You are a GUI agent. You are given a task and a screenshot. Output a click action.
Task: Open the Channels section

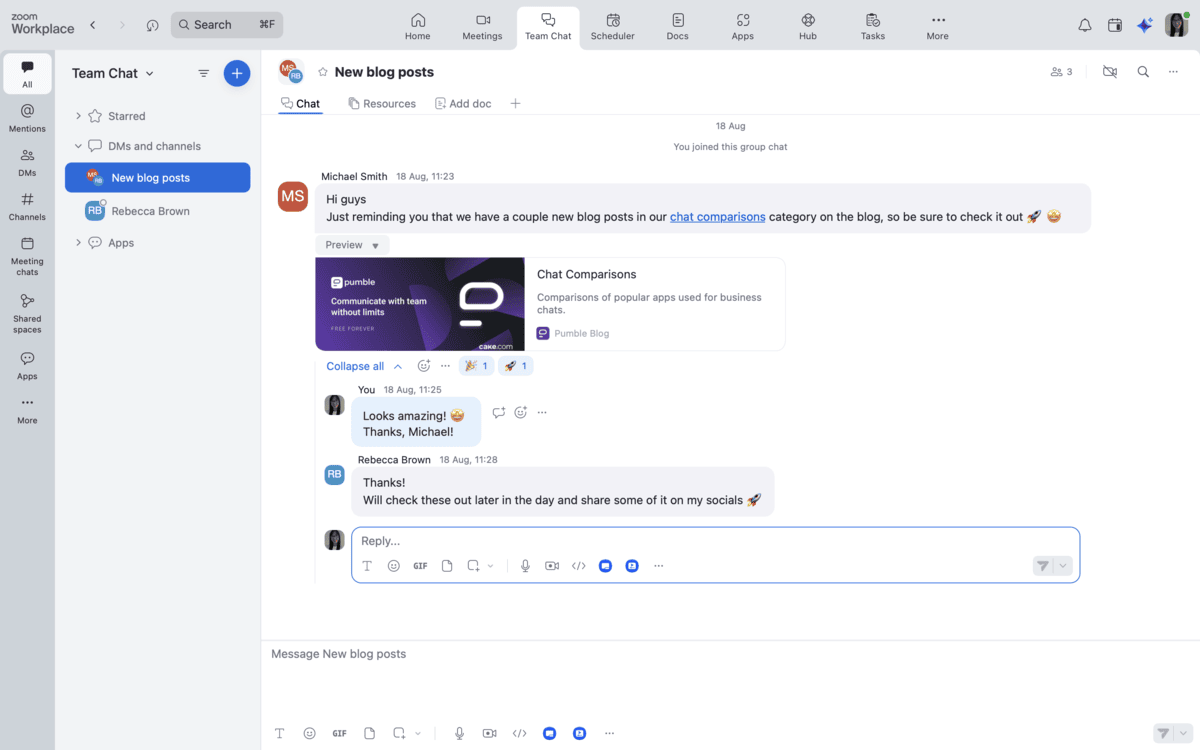click(27, 203)
